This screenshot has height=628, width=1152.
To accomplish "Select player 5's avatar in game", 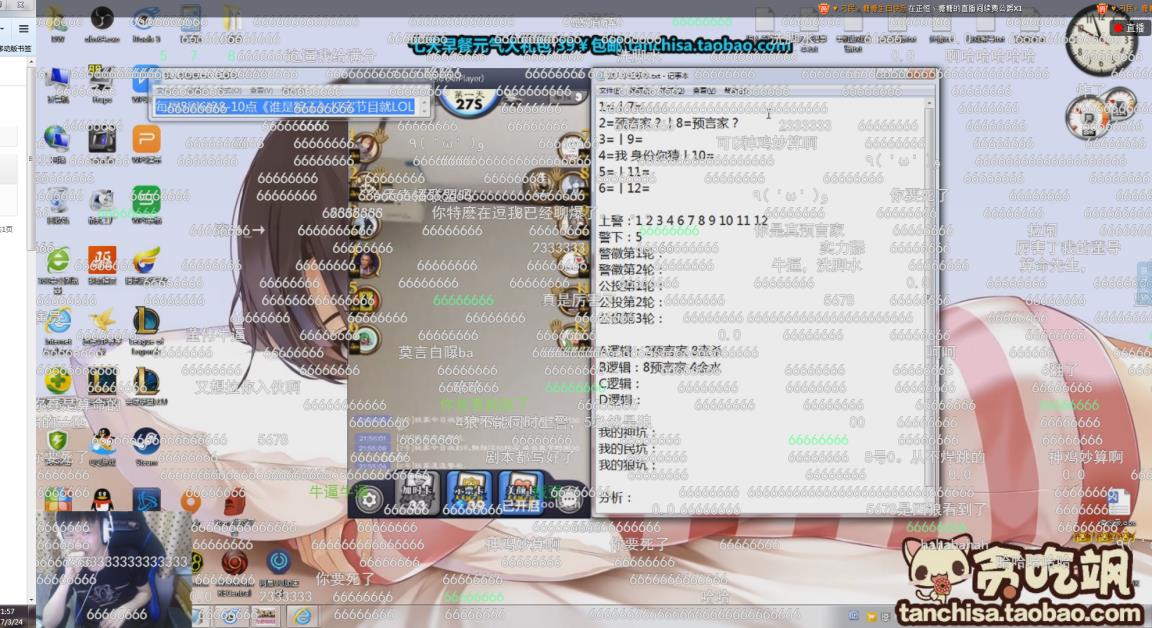I will click(366, 299).
